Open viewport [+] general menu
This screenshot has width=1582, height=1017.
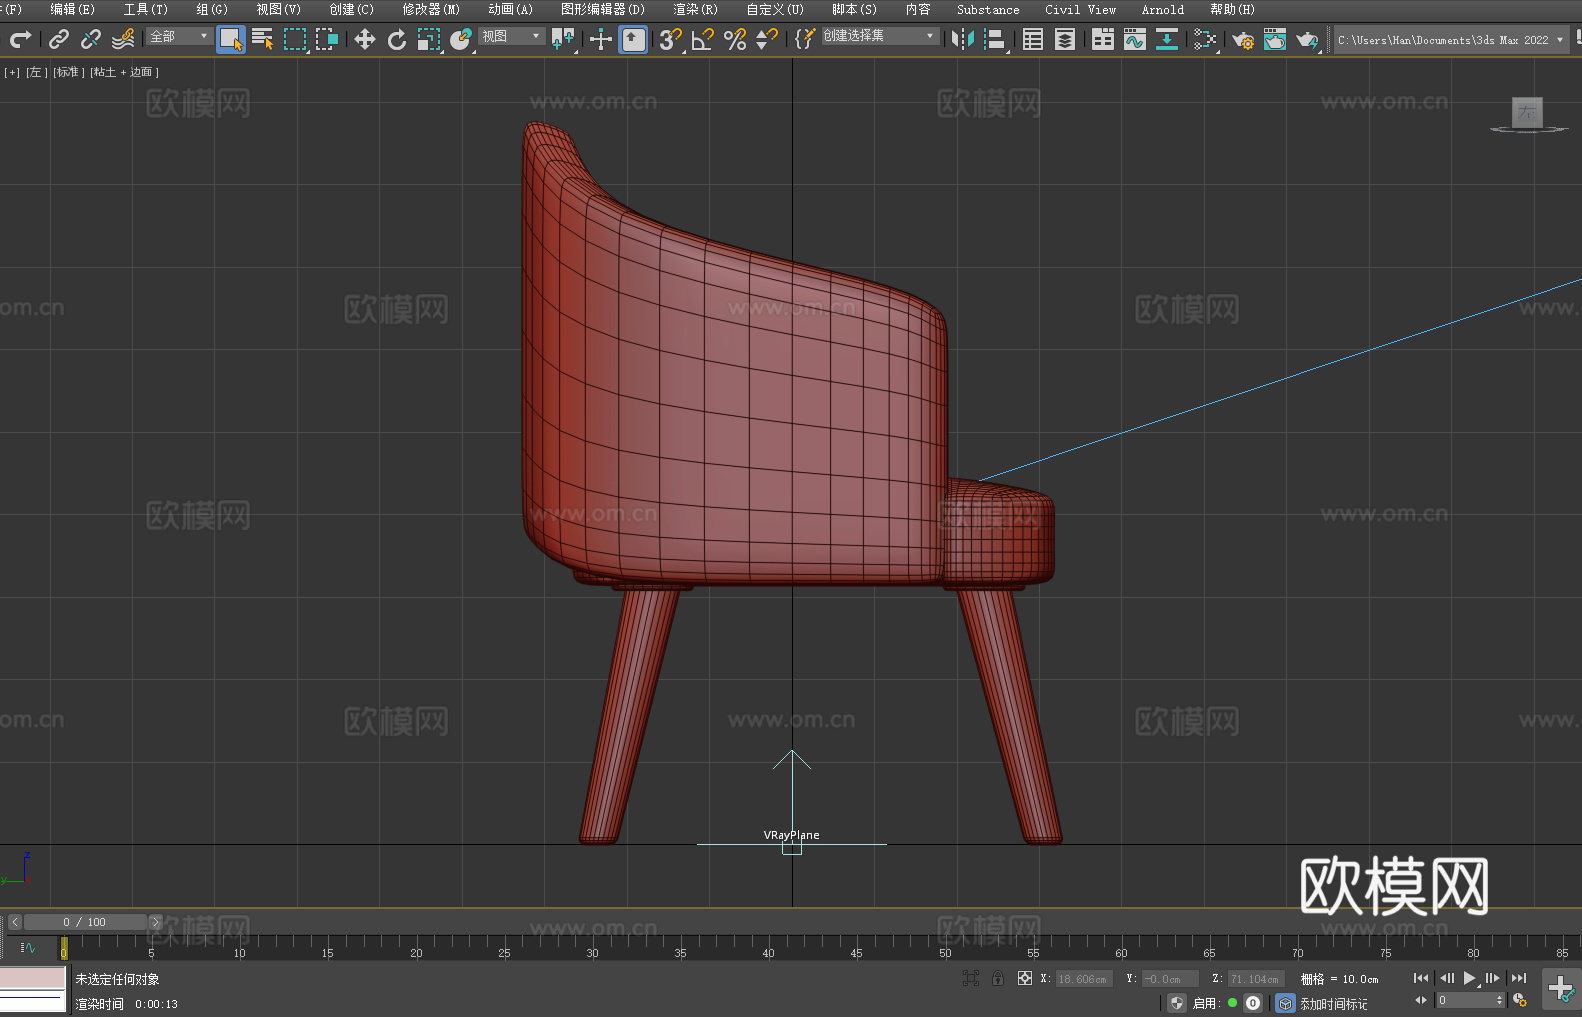(x=12, y=72)
